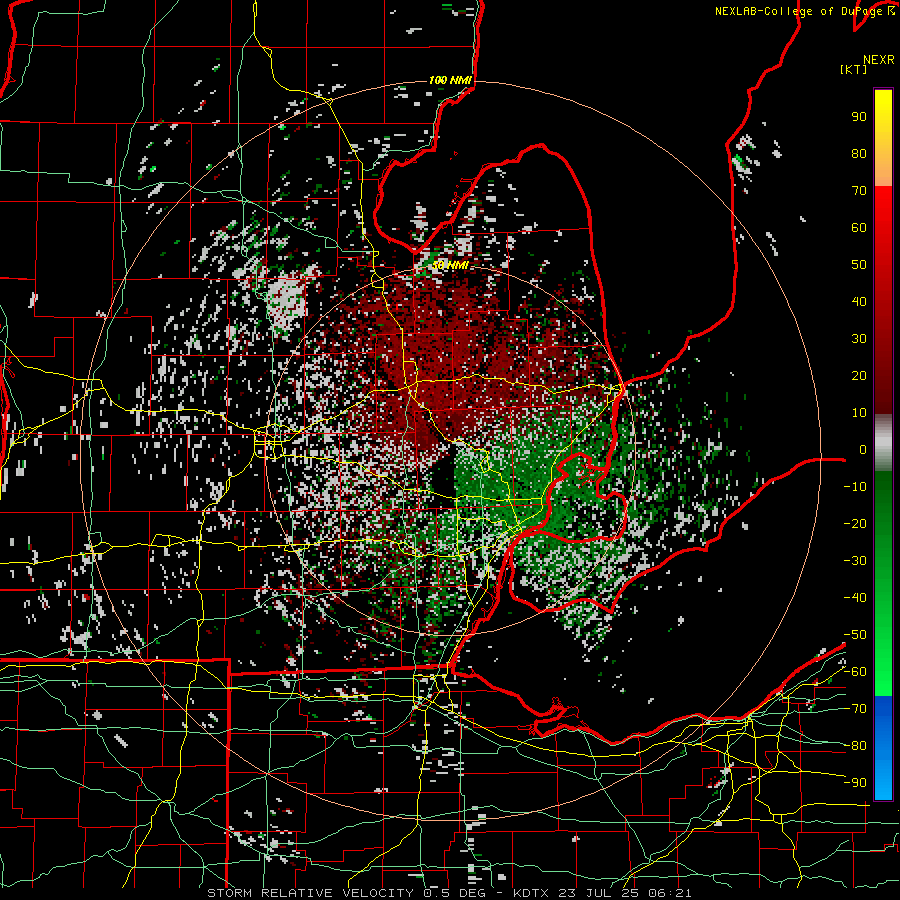The width and height of the screenshot is (900, 900).
Task: Click the blue segment at the color bar bottom
Action: click(883, 747)
